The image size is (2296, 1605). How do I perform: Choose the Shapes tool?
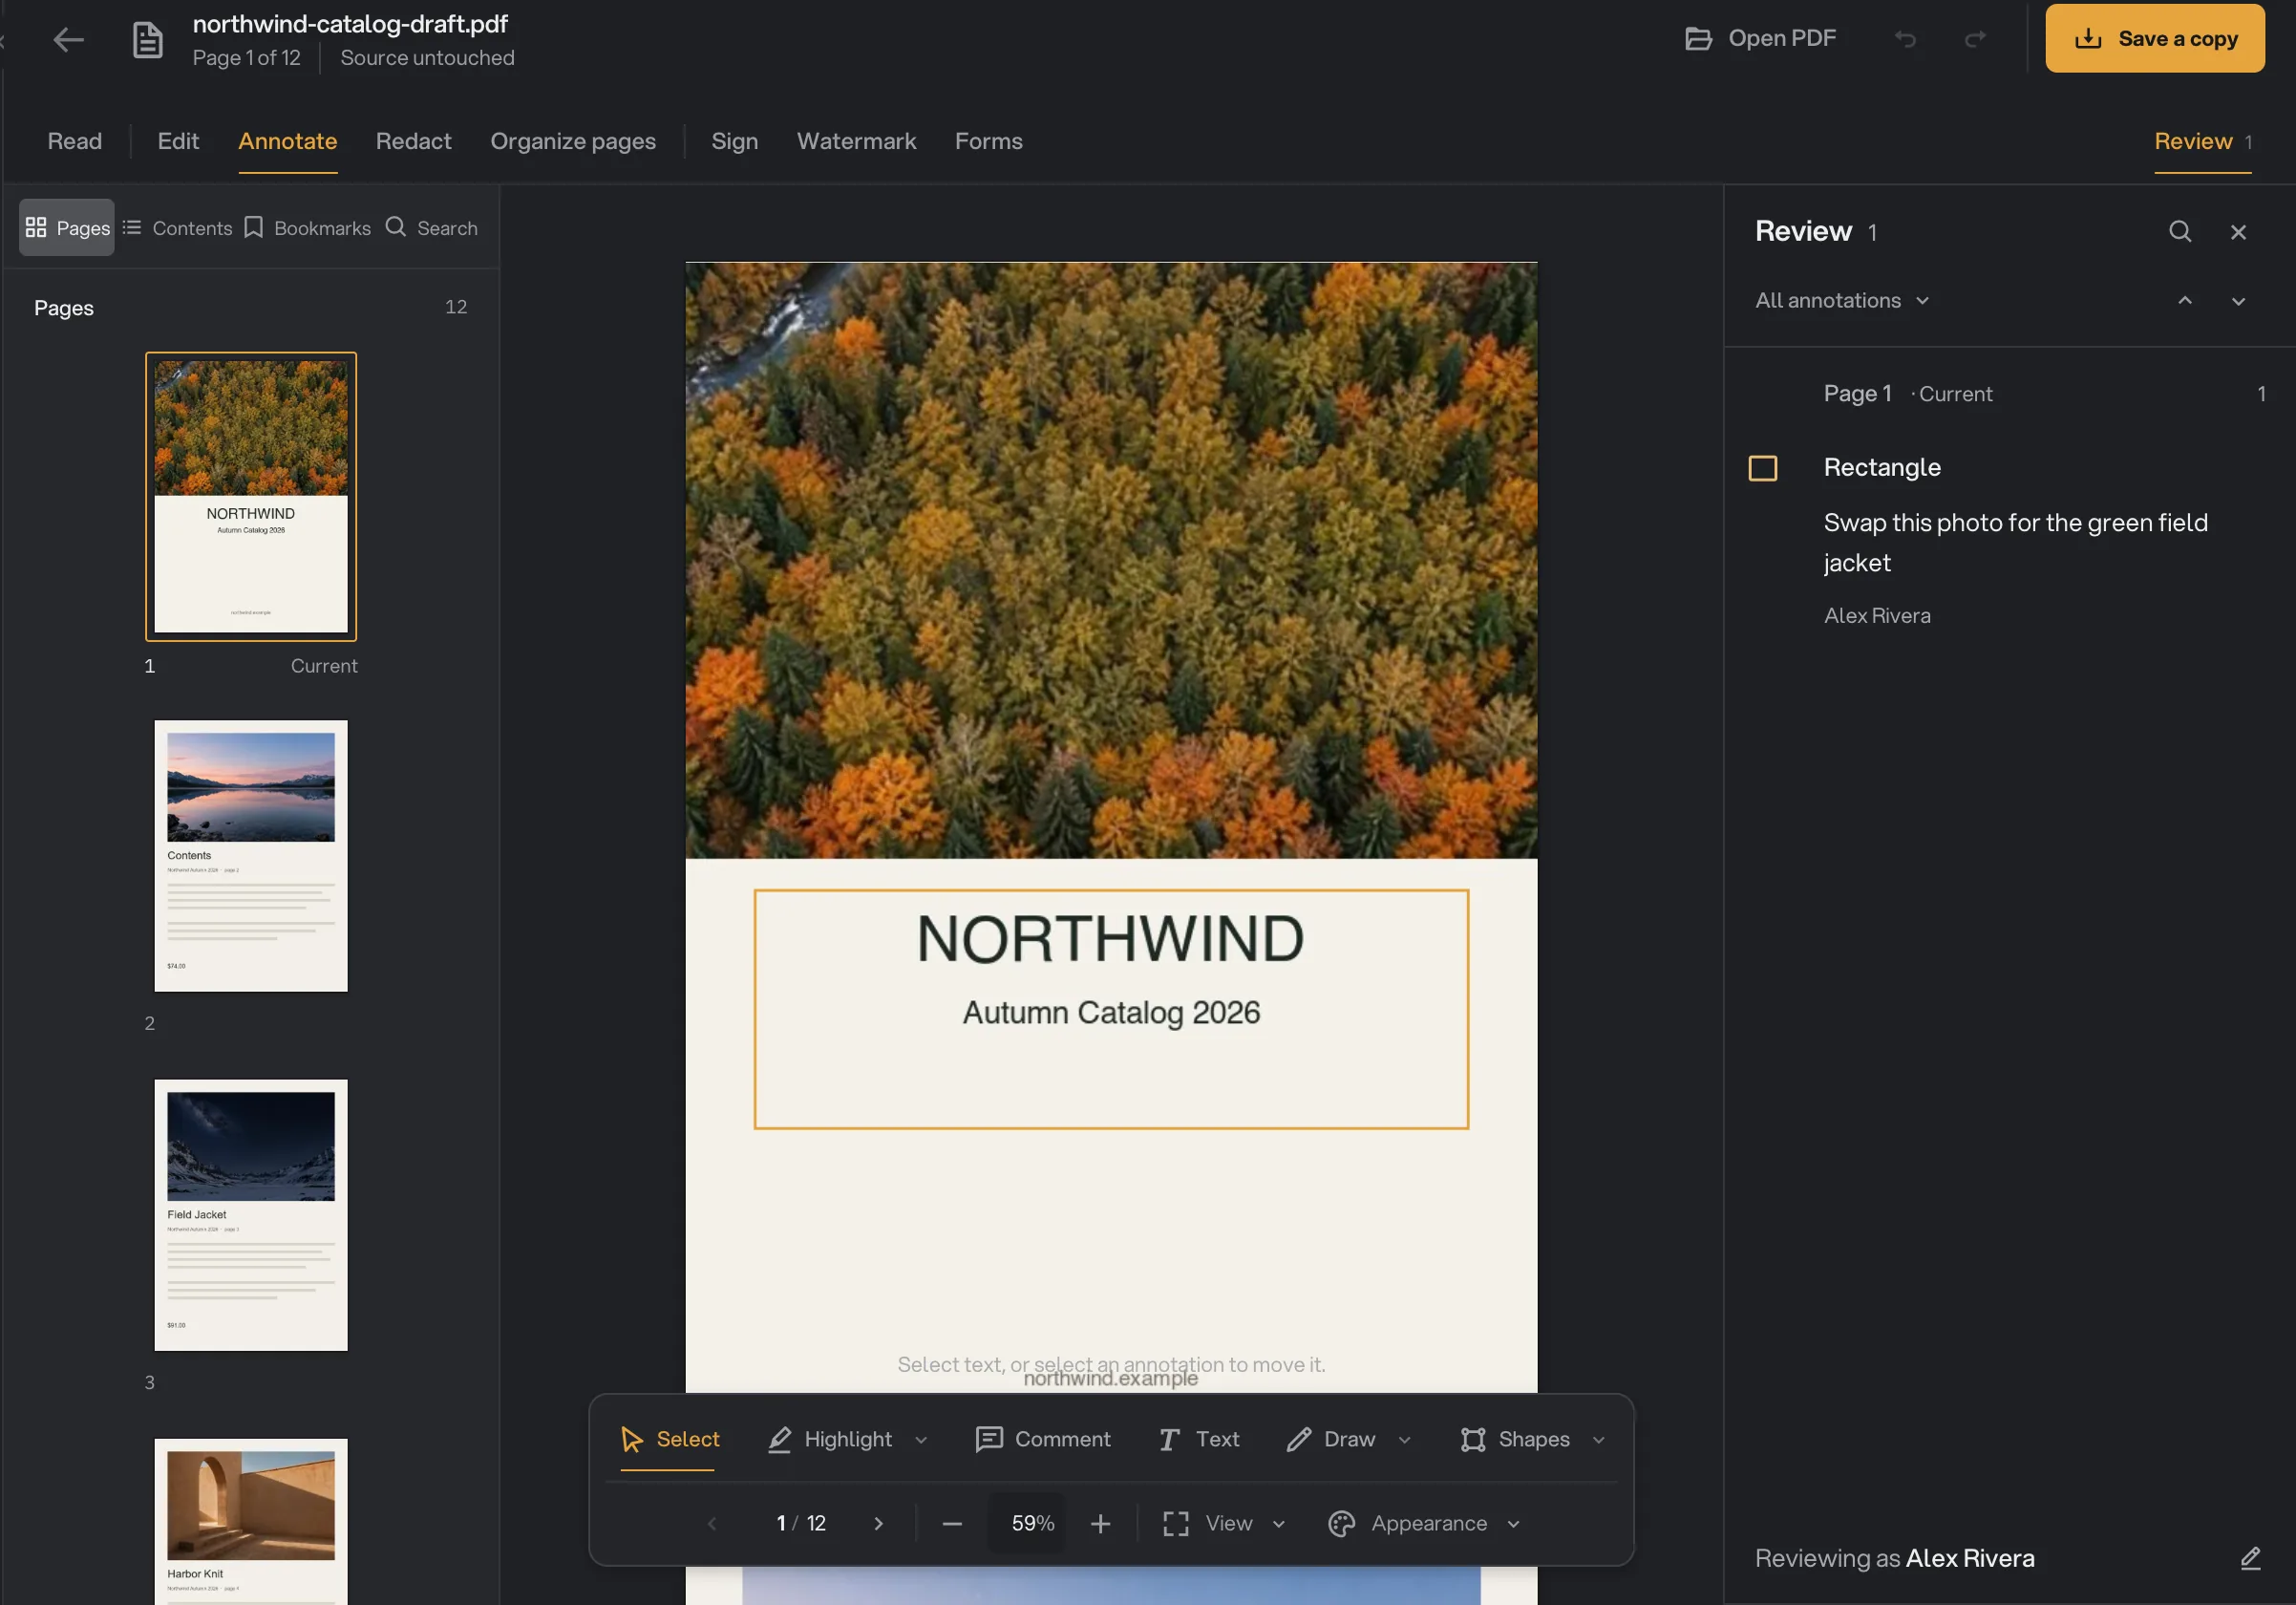tap(1514, 1439)
